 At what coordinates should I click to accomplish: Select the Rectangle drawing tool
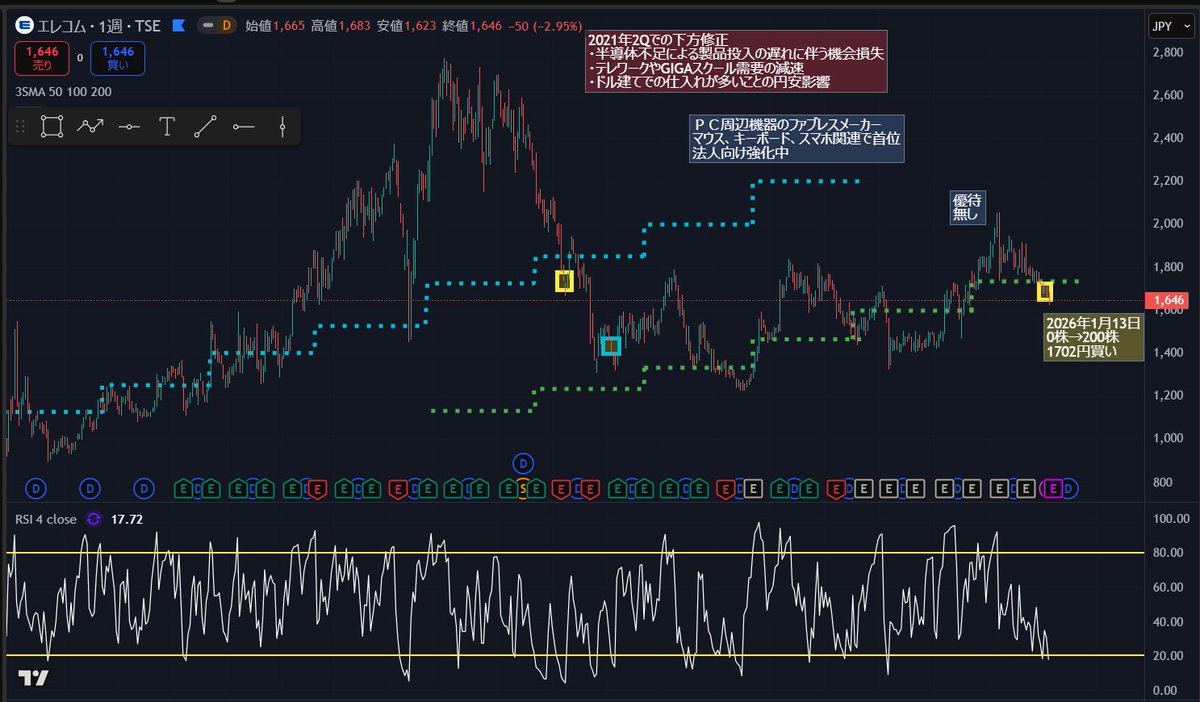(x=52, y=126)
